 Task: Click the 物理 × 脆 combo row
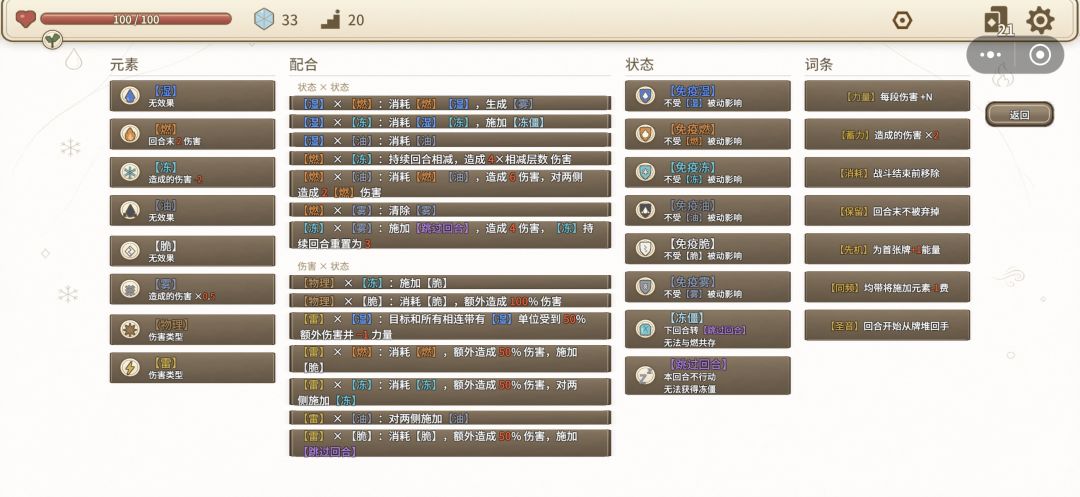pyautogui.click(x=450, y=301)
